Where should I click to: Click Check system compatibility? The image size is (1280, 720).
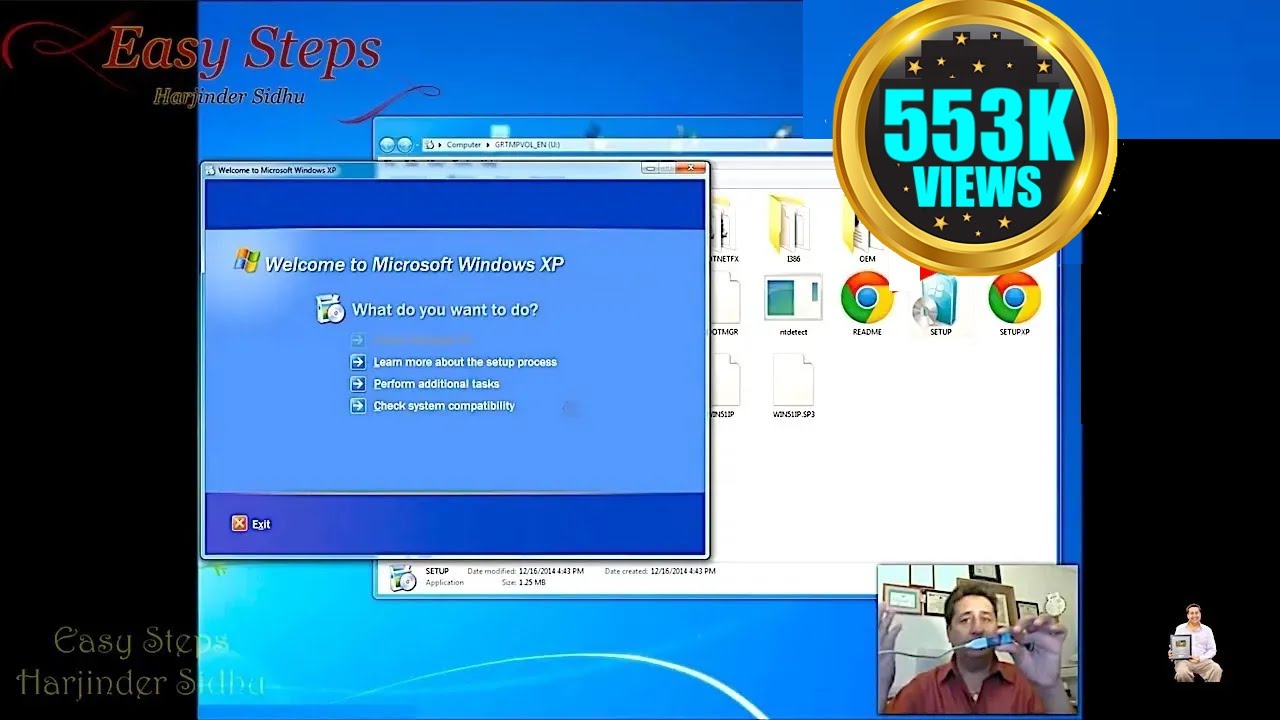point(444,406)
